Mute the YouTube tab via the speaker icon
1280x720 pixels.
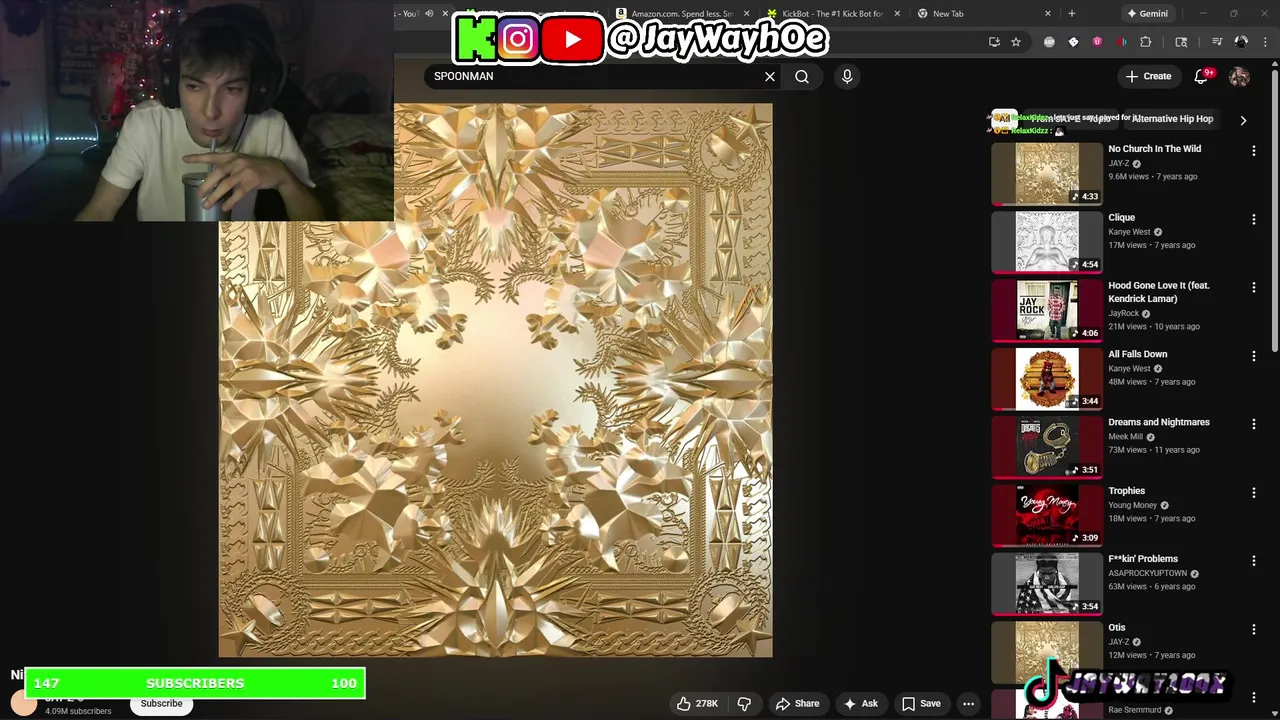[429, 13]
